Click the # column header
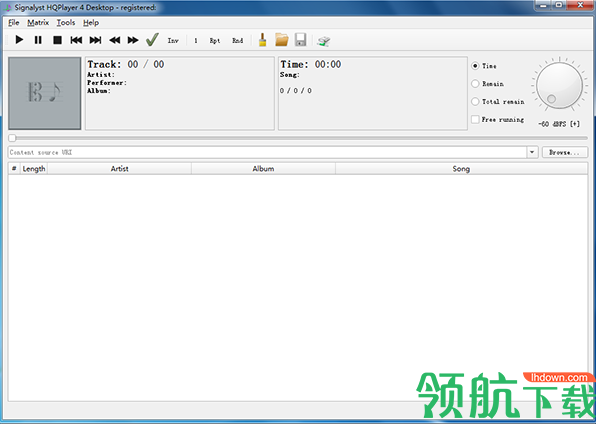 tap(14, 168)
